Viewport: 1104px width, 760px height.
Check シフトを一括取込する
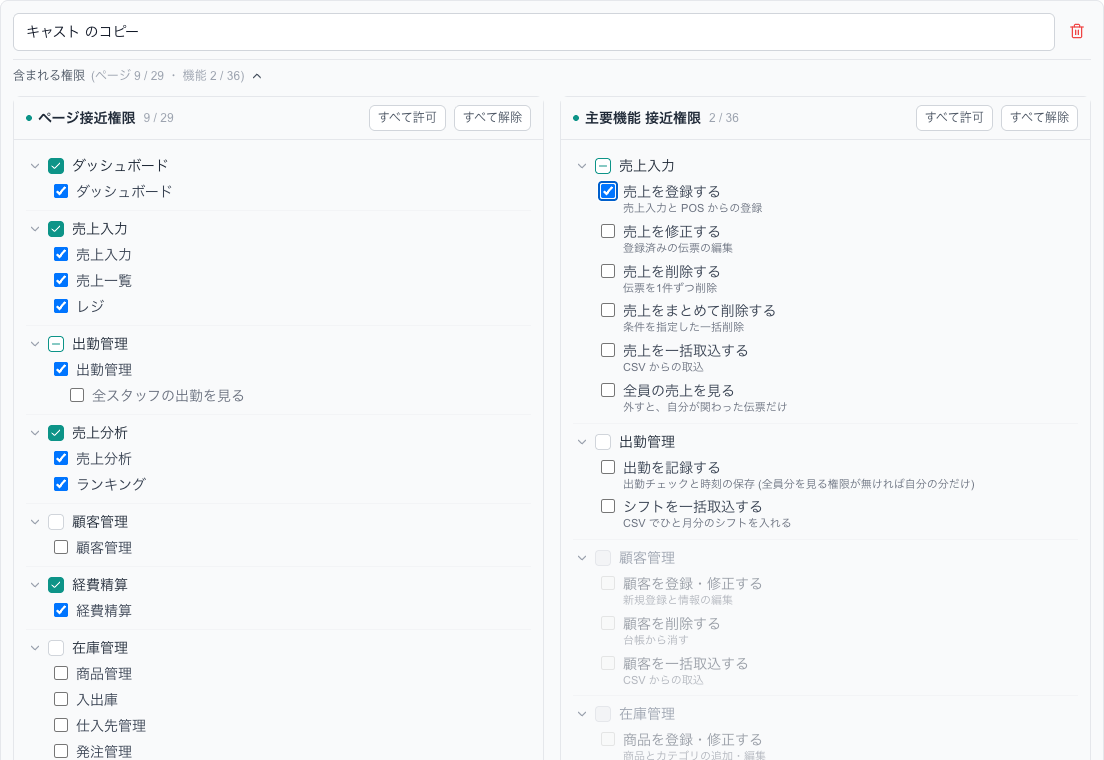click(608, 506)
